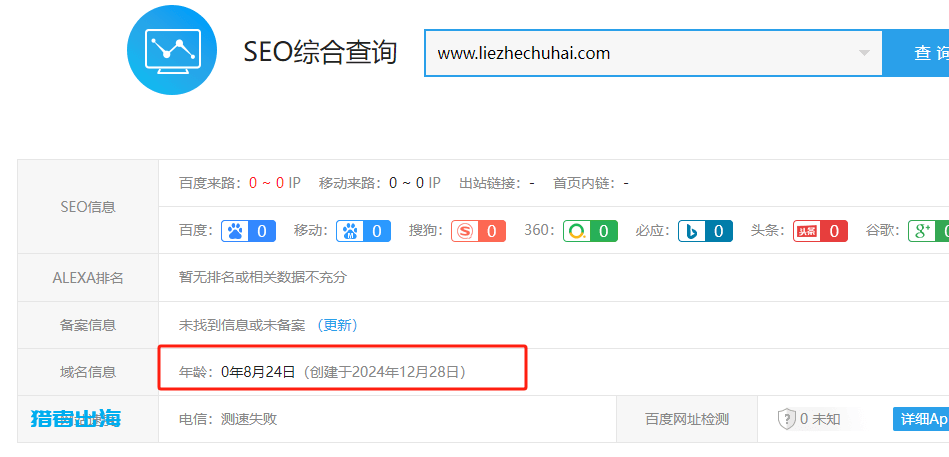Viewport: 949px width, 457px height.
Task: Click the 更新 link in 备案信息 row
Action: [x=338, y=325]
